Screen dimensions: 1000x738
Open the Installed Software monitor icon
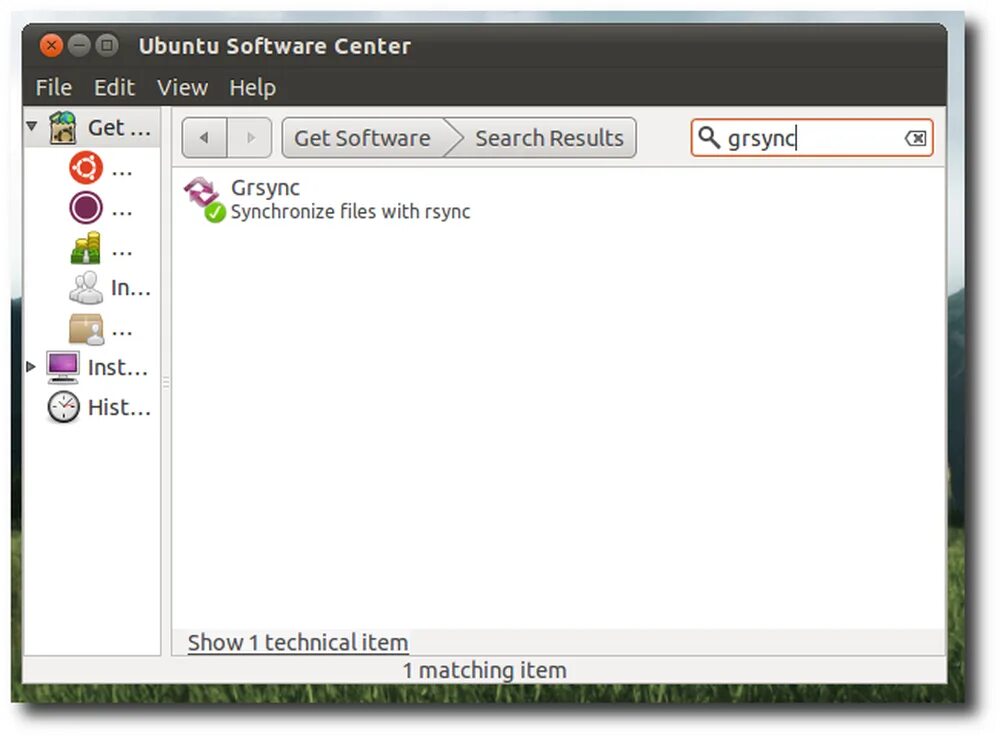(x=62, y=367)
